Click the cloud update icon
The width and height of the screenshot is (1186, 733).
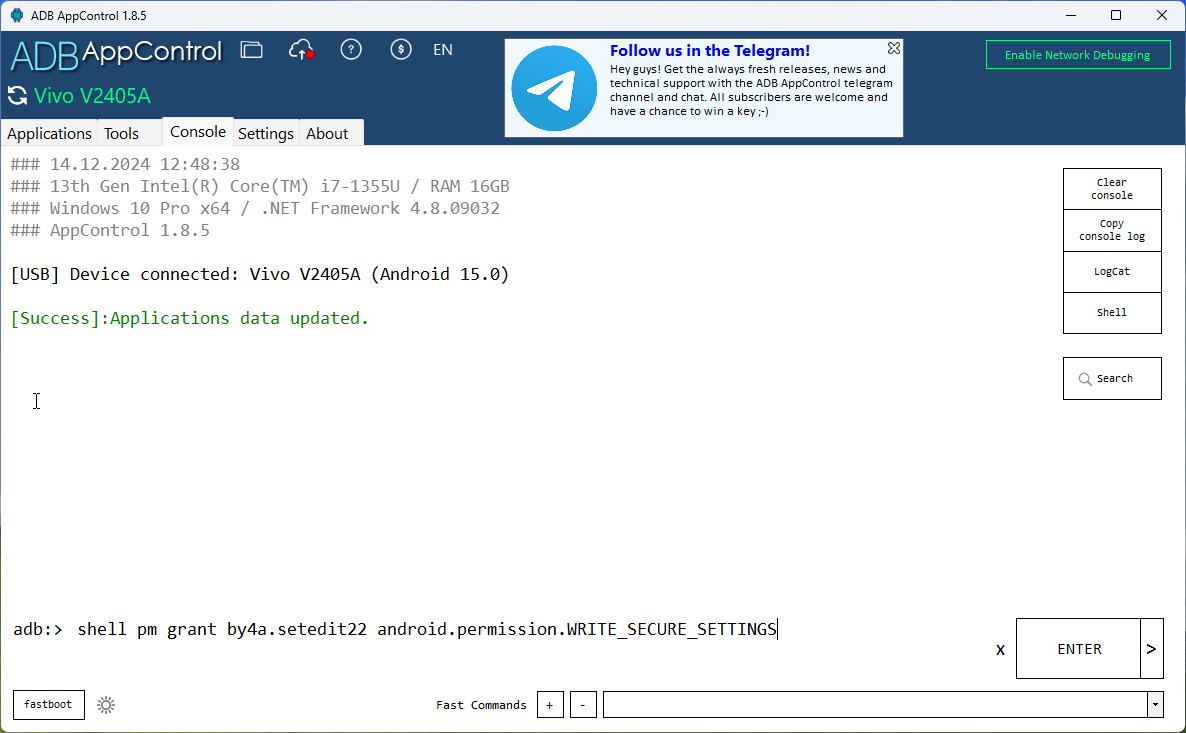pyautogui.click(x=301, y=50)
